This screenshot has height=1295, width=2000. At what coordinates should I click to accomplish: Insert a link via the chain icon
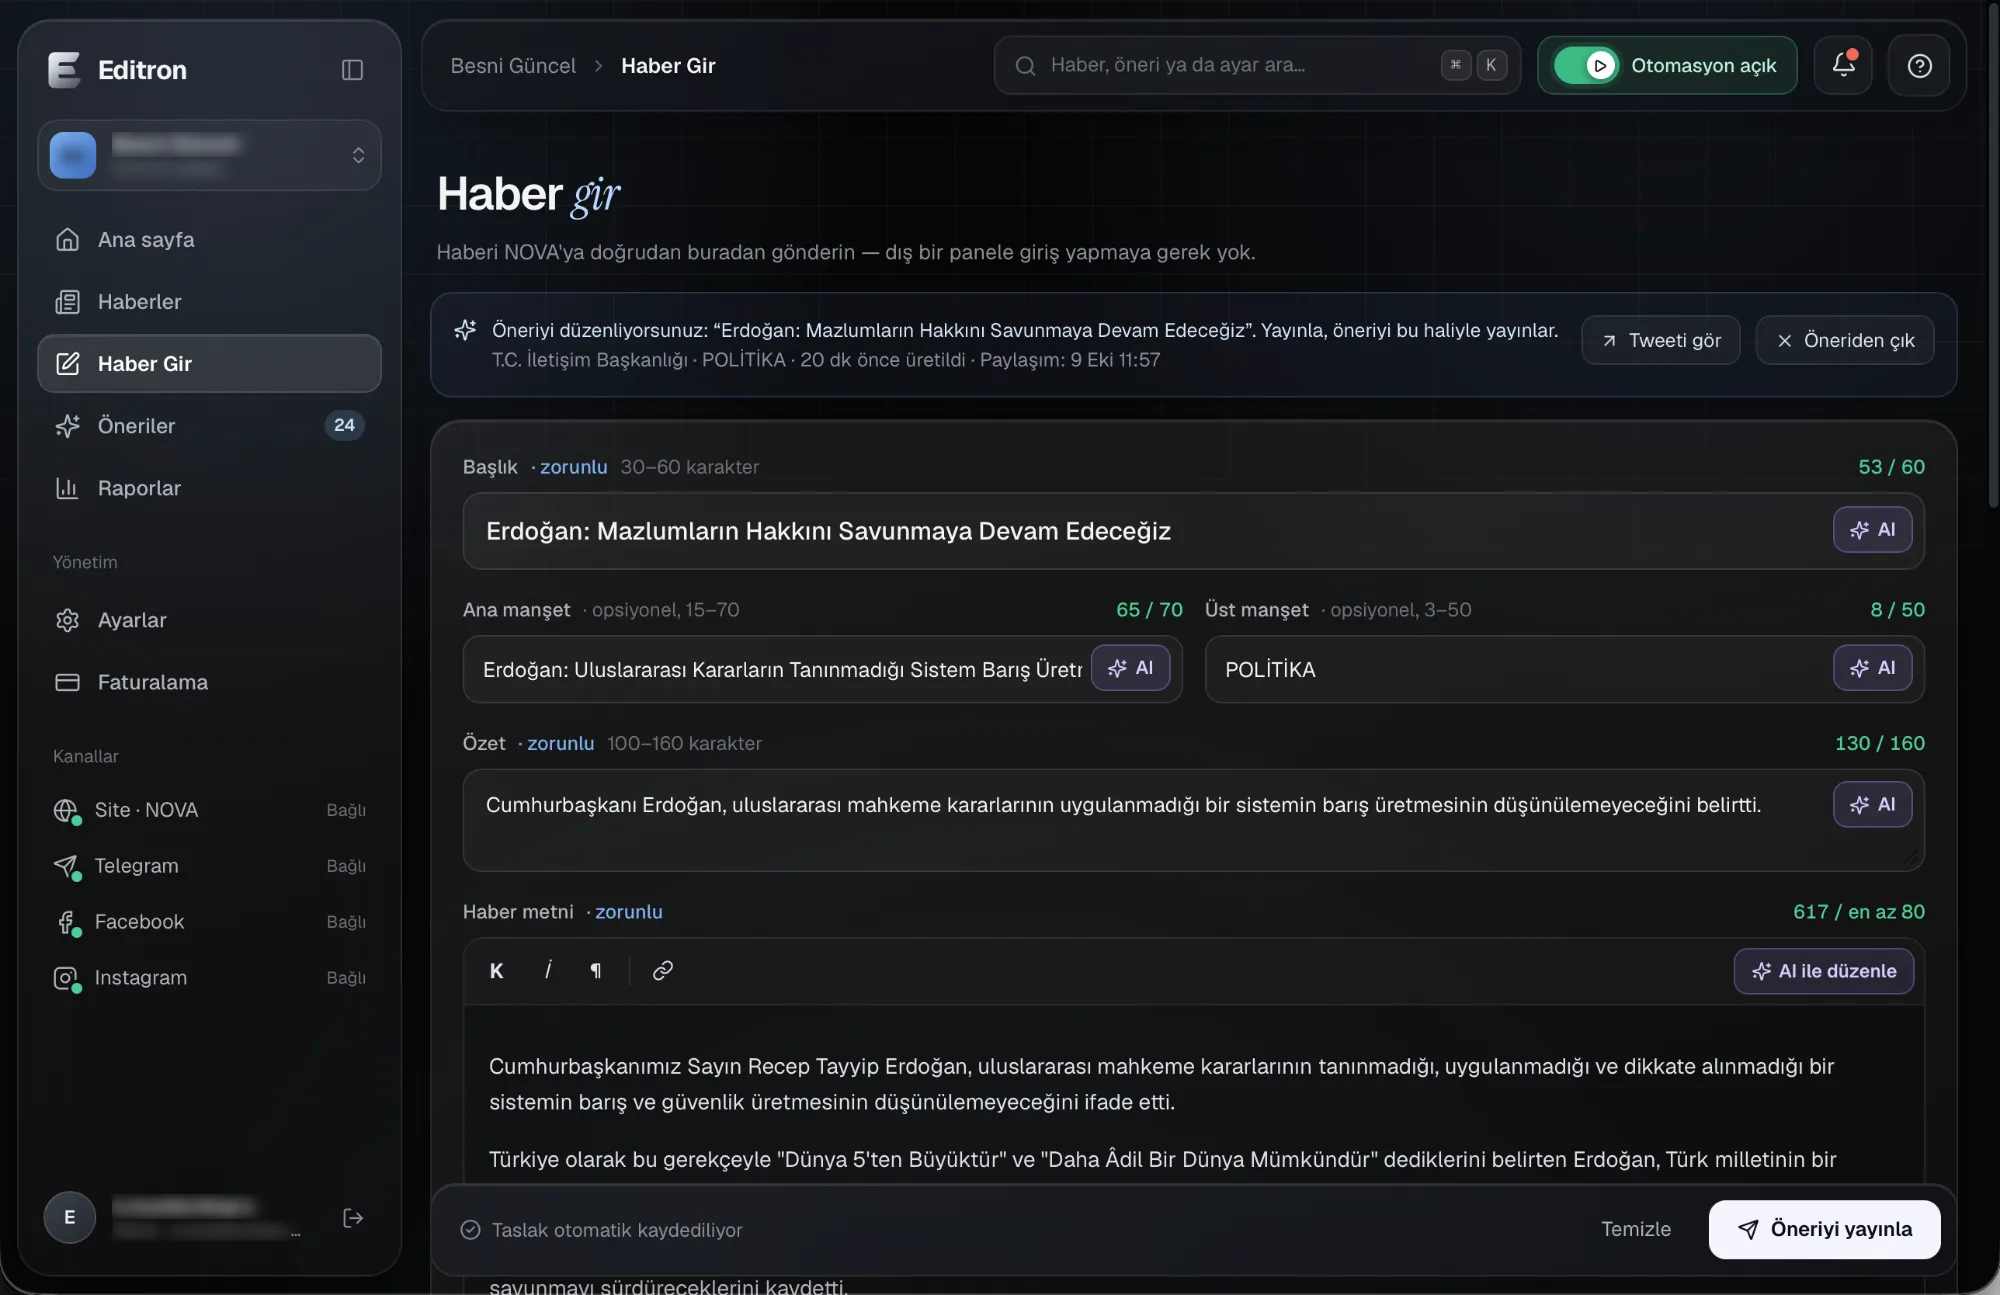pos(662,970)
